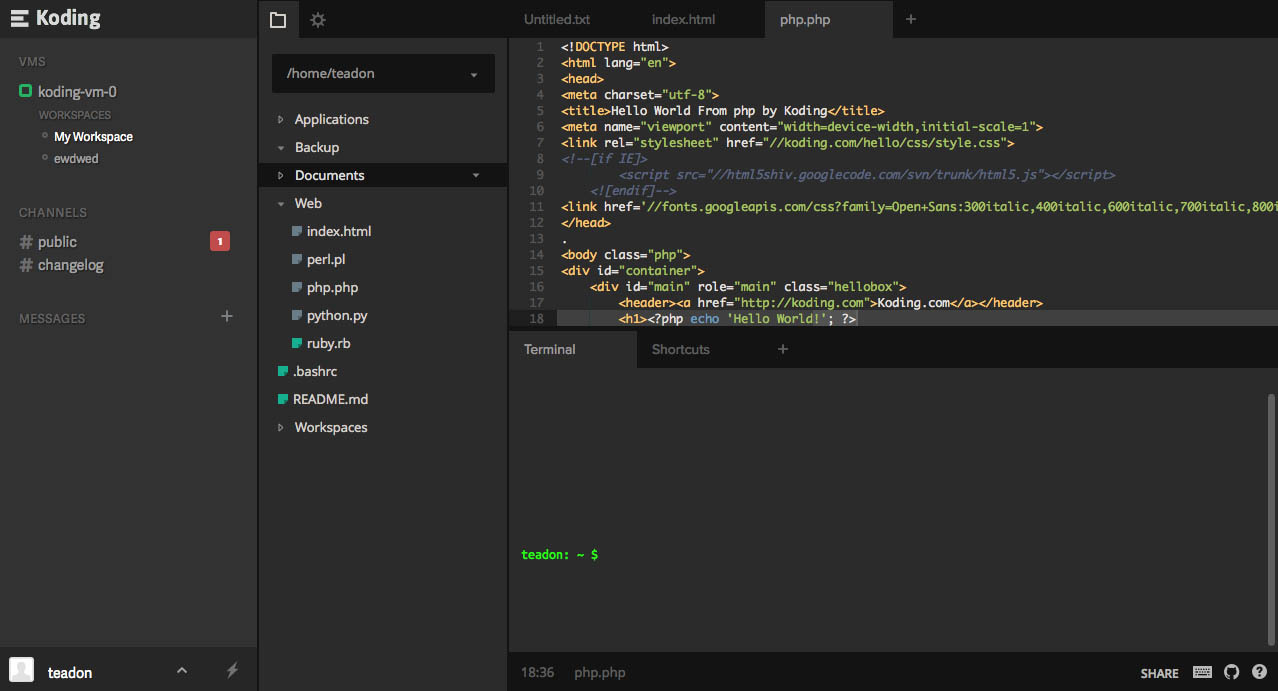Image resolution: width=1278 pixels, height=691 pixels.
Task: Open the file tree folder icon tab
Action: (x=278, y=19)
